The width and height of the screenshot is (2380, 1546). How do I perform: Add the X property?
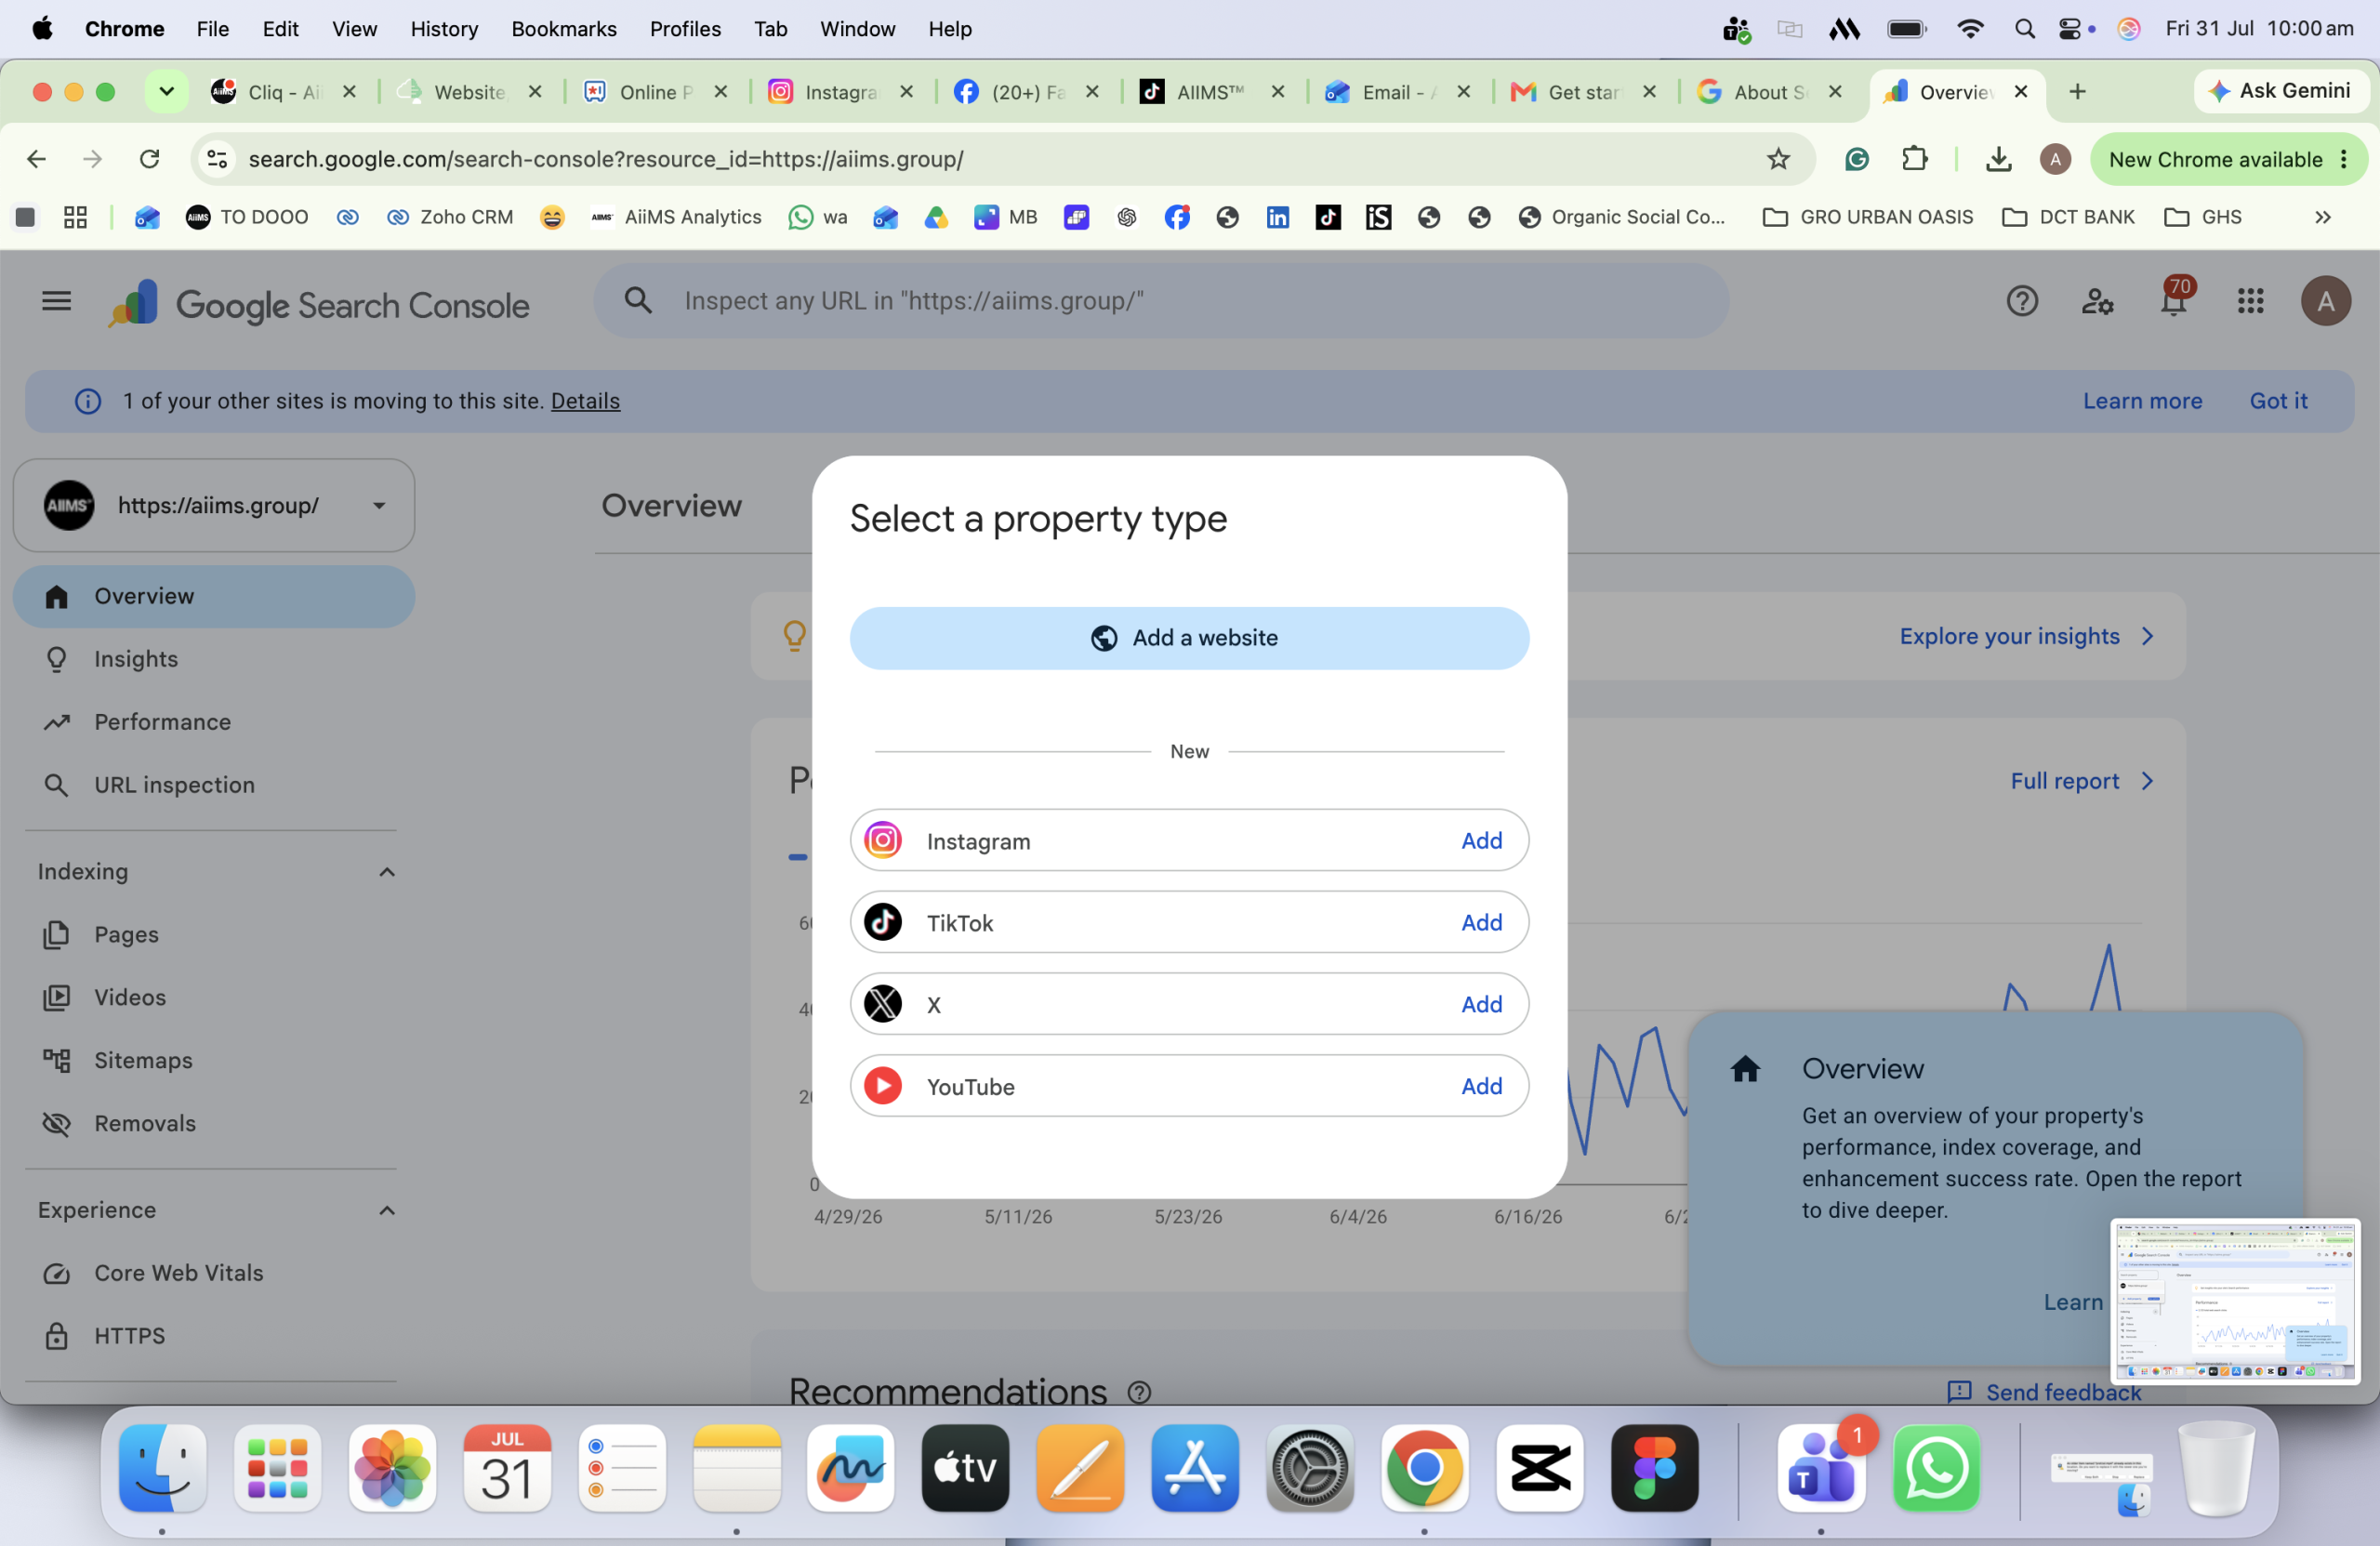click(1481, 1004)
